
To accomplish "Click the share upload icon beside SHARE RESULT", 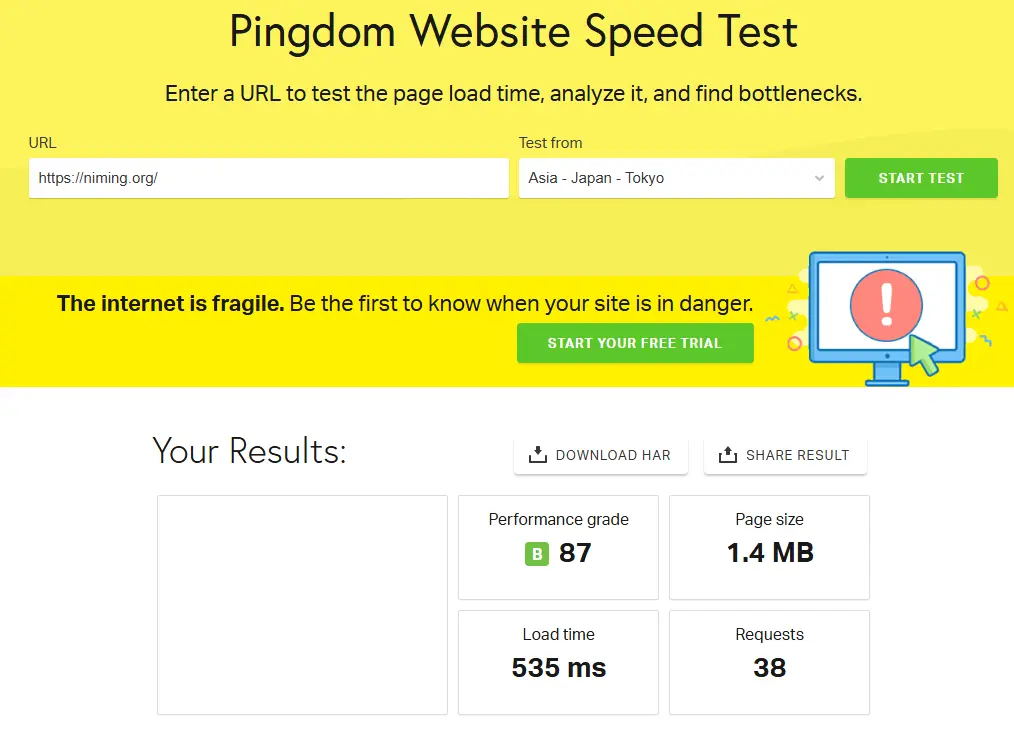I will [728, 455].
